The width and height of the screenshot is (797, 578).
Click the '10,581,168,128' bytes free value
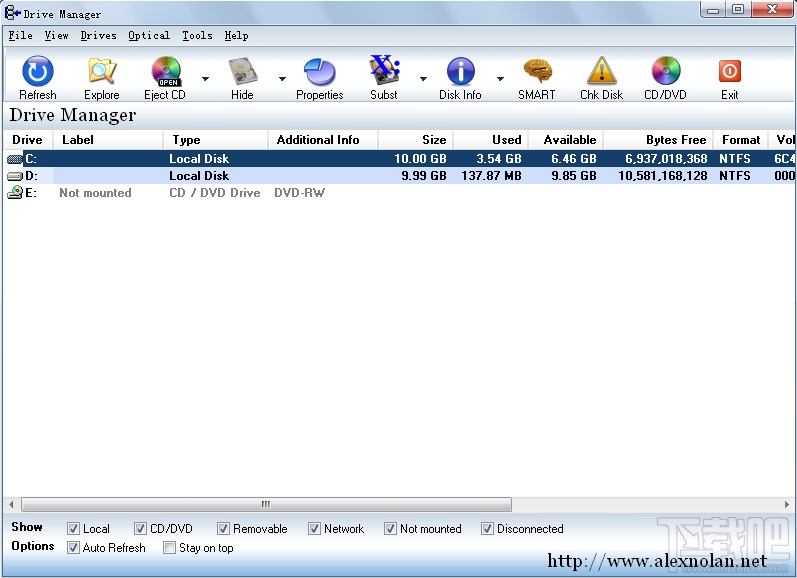[663, 176]
